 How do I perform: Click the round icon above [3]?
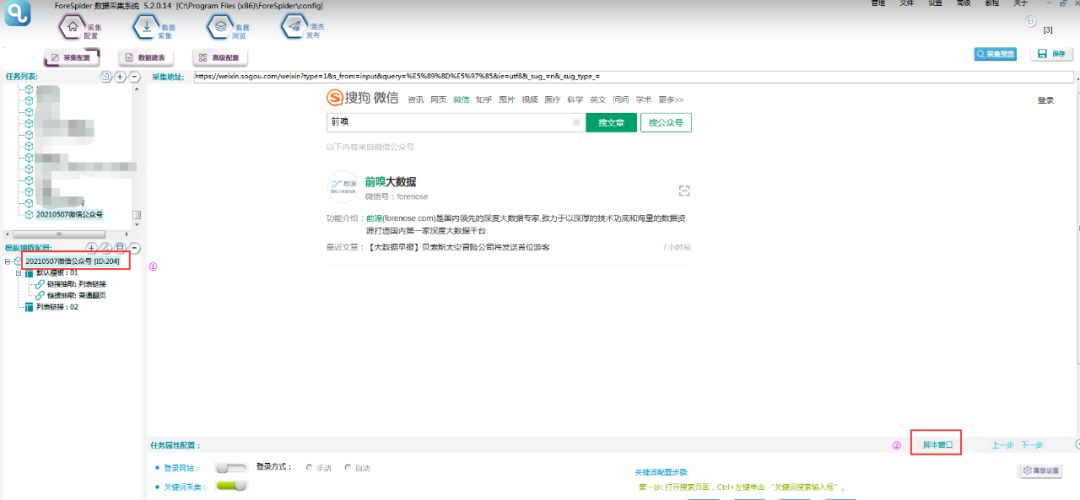coord(1031,21)
